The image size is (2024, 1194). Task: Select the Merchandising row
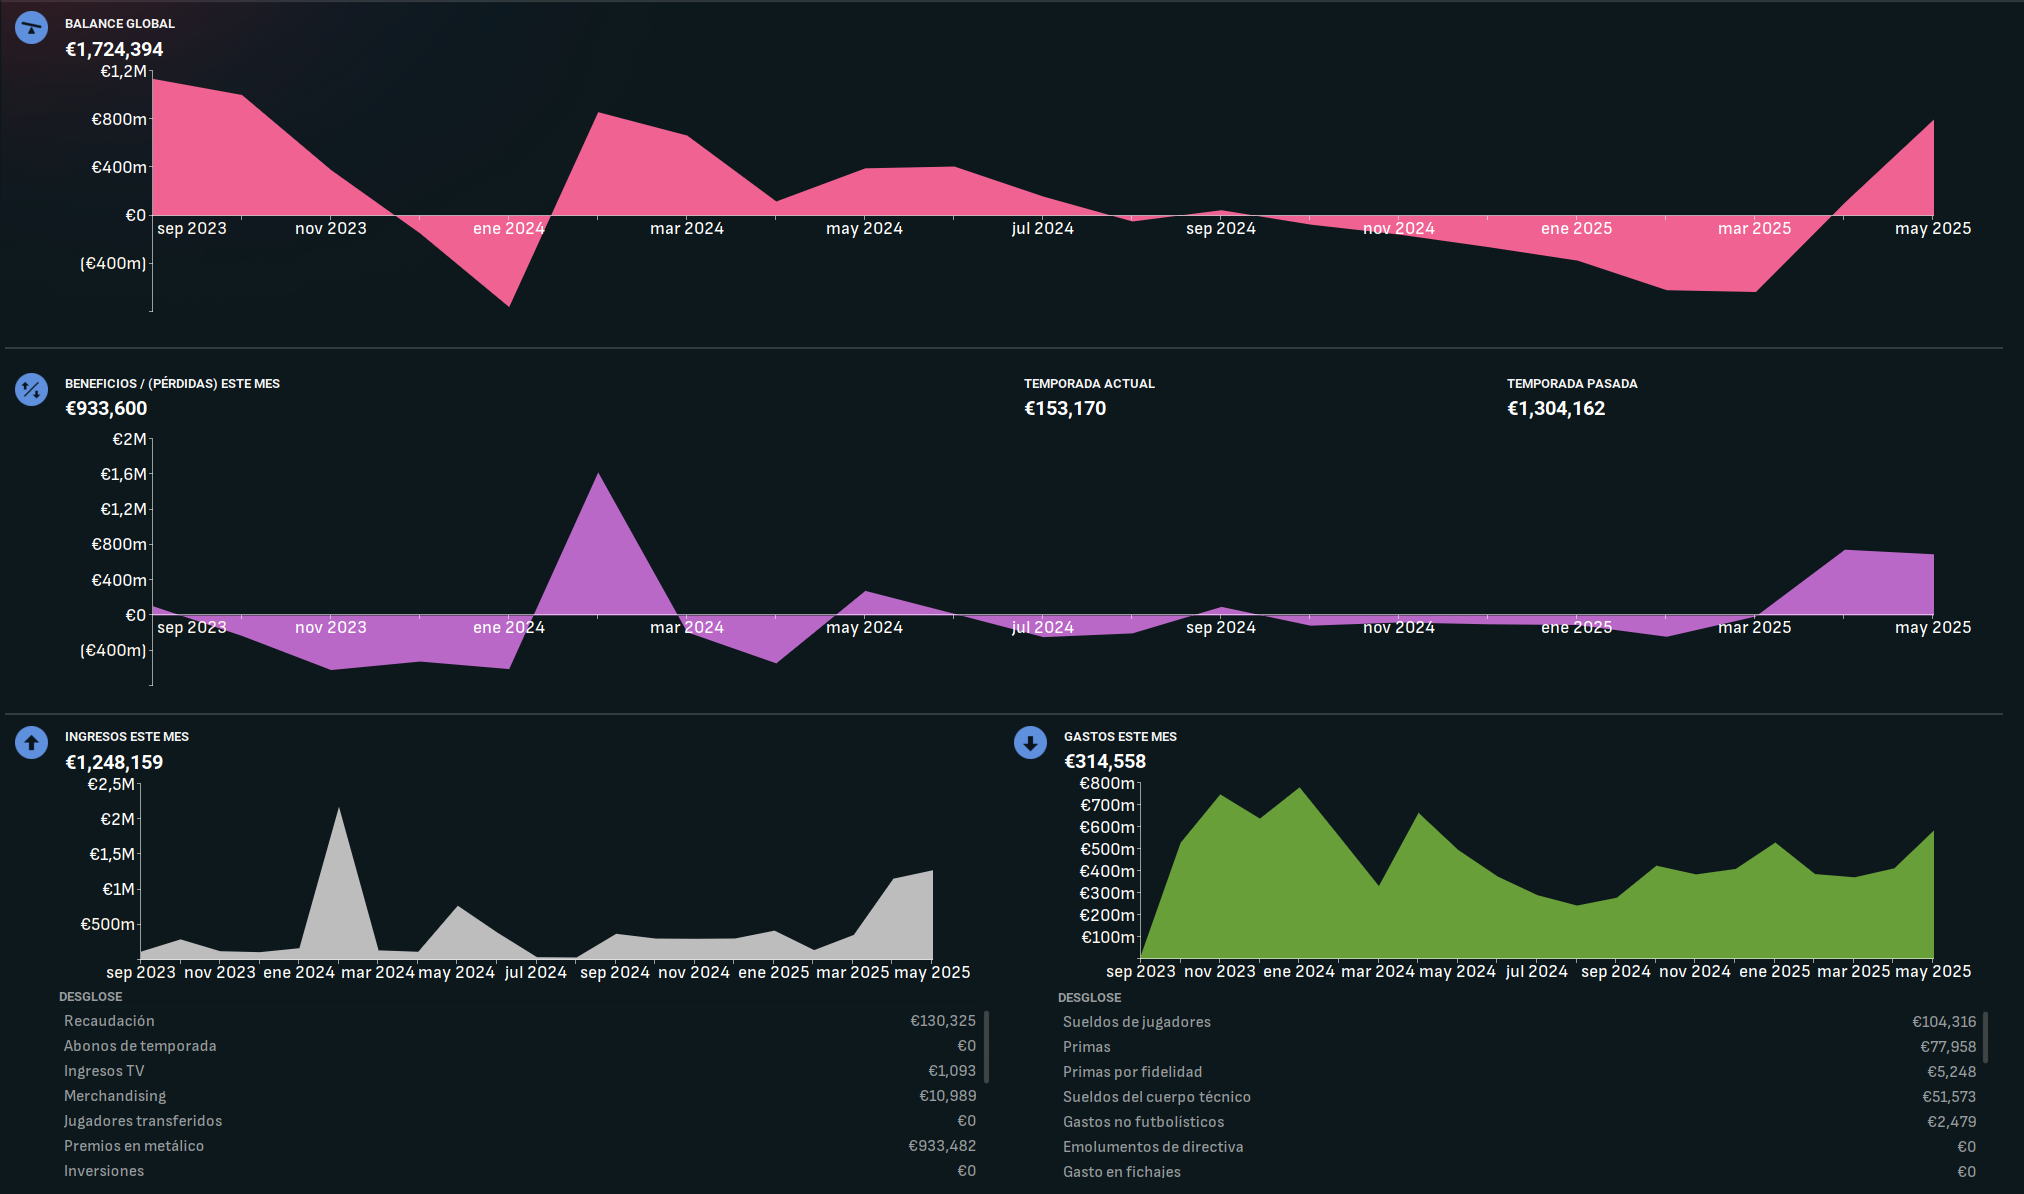(519, 1096)
